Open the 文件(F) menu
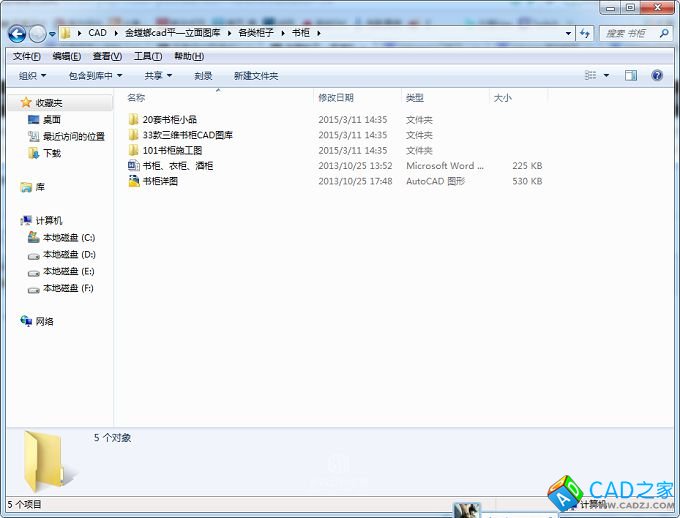Screen dimensions: 680x518 (x=26, y=56)
